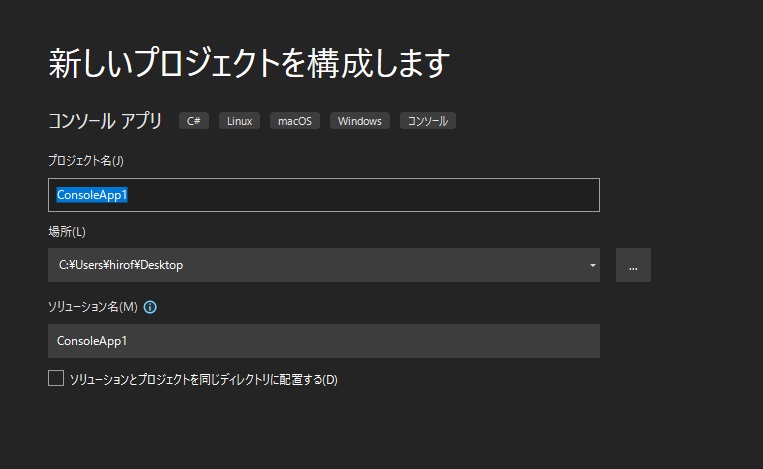Image resolution: width=763 pixels, height=469 pixels.
Task: Click the コンソール アプリ template name
Action: pyautogui.click(x=105, y=121)
